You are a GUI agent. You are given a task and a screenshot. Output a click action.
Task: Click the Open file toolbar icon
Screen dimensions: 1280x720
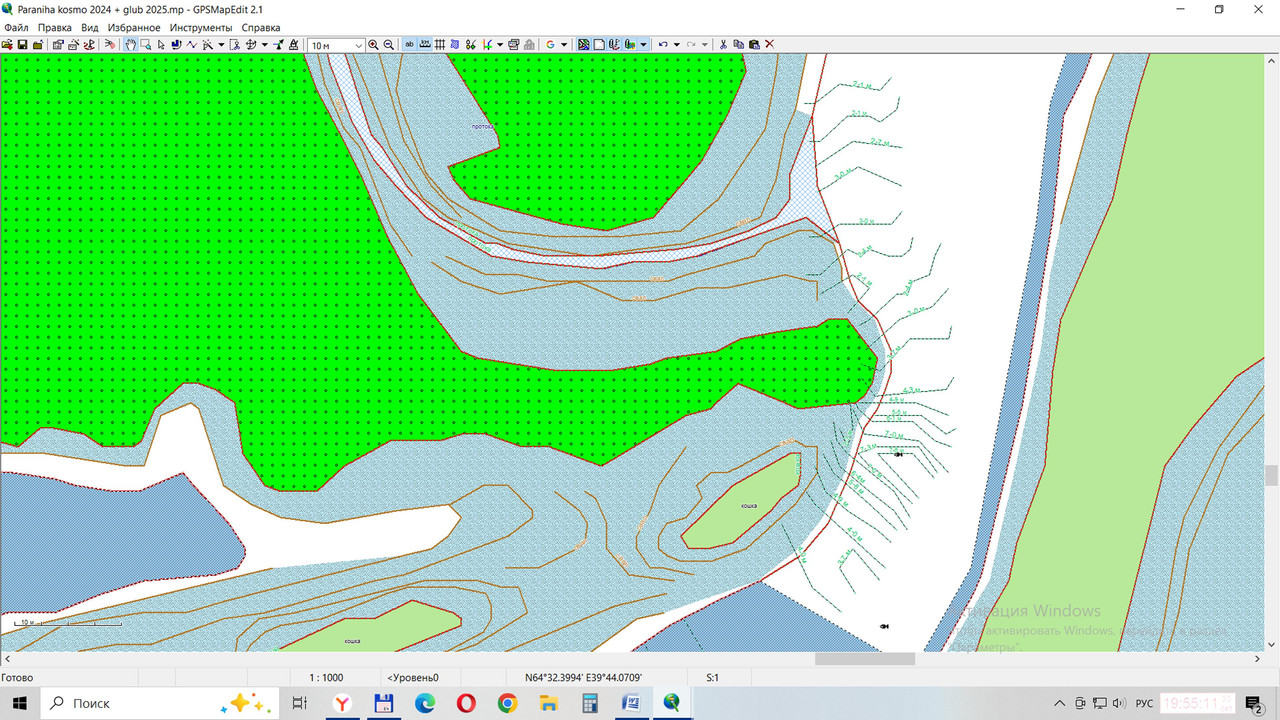[x=7, y=45]
